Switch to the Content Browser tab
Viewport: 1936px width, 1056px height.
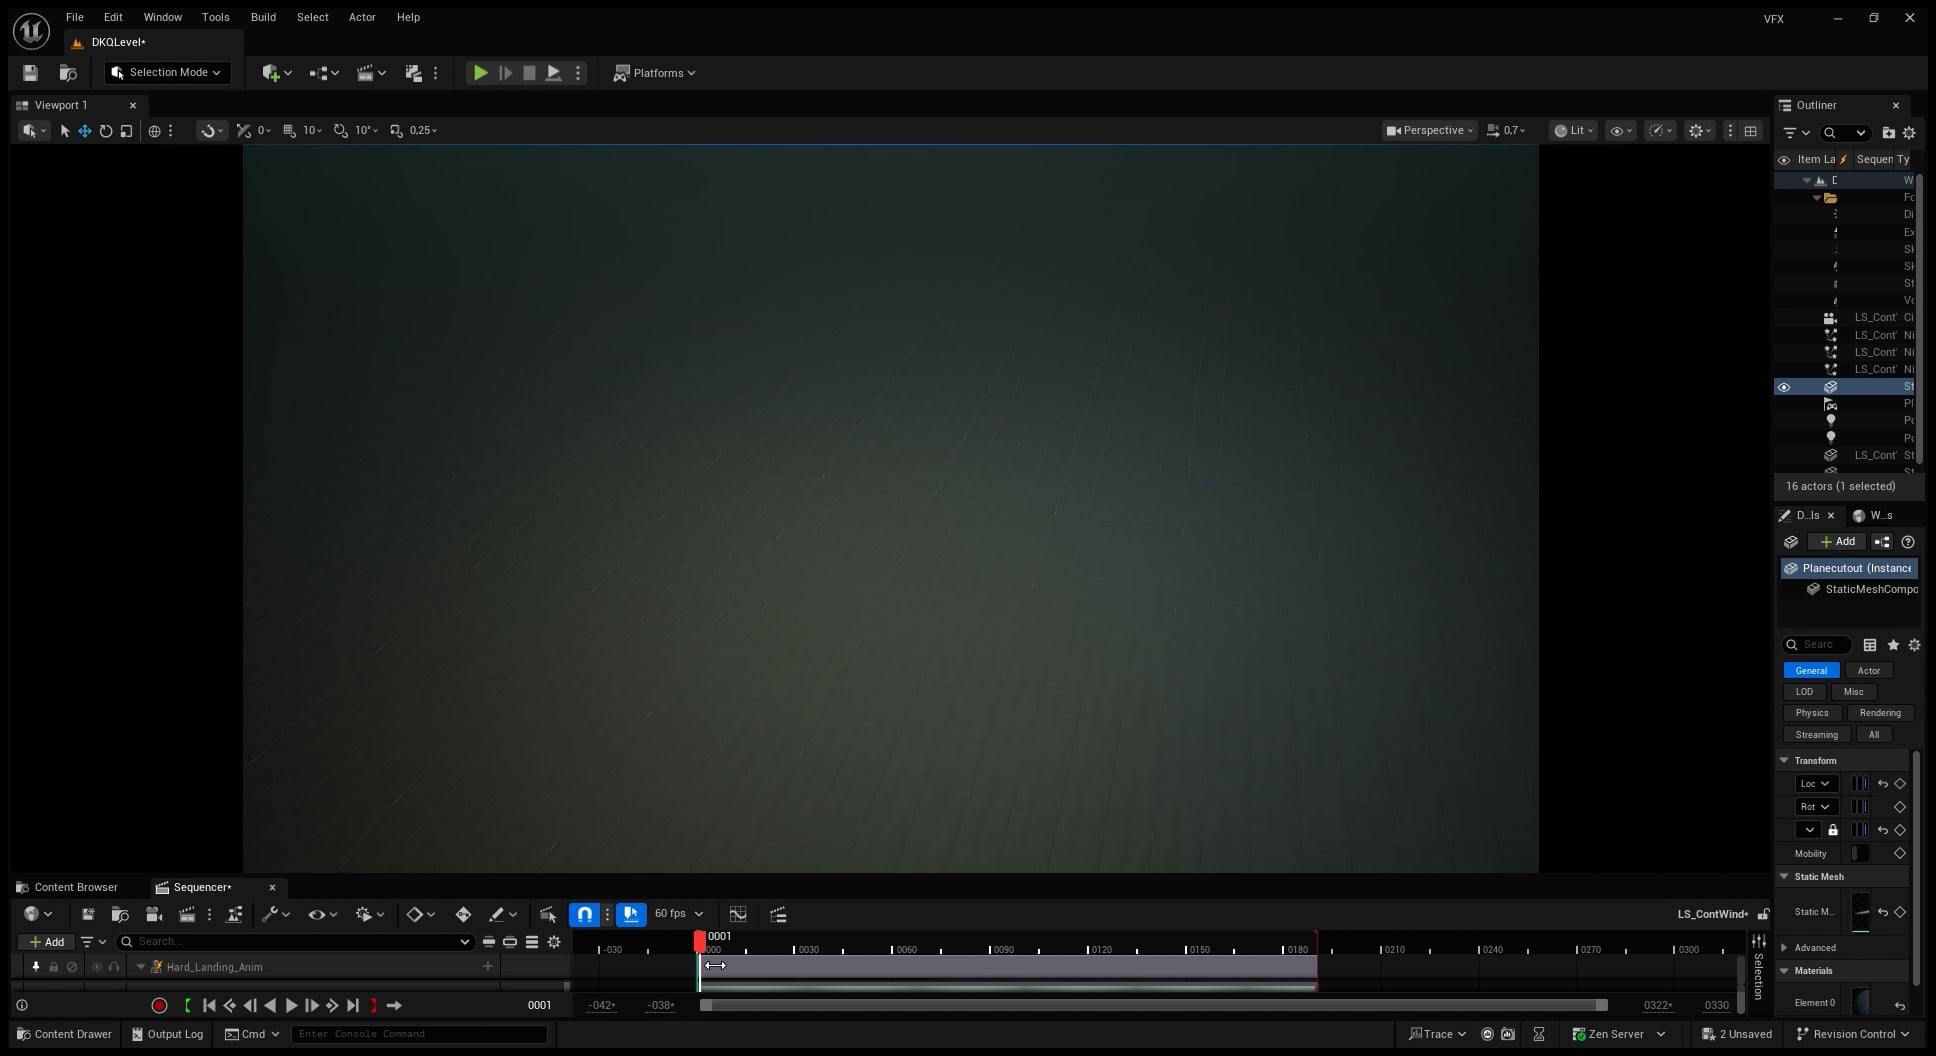coord(67,888)
